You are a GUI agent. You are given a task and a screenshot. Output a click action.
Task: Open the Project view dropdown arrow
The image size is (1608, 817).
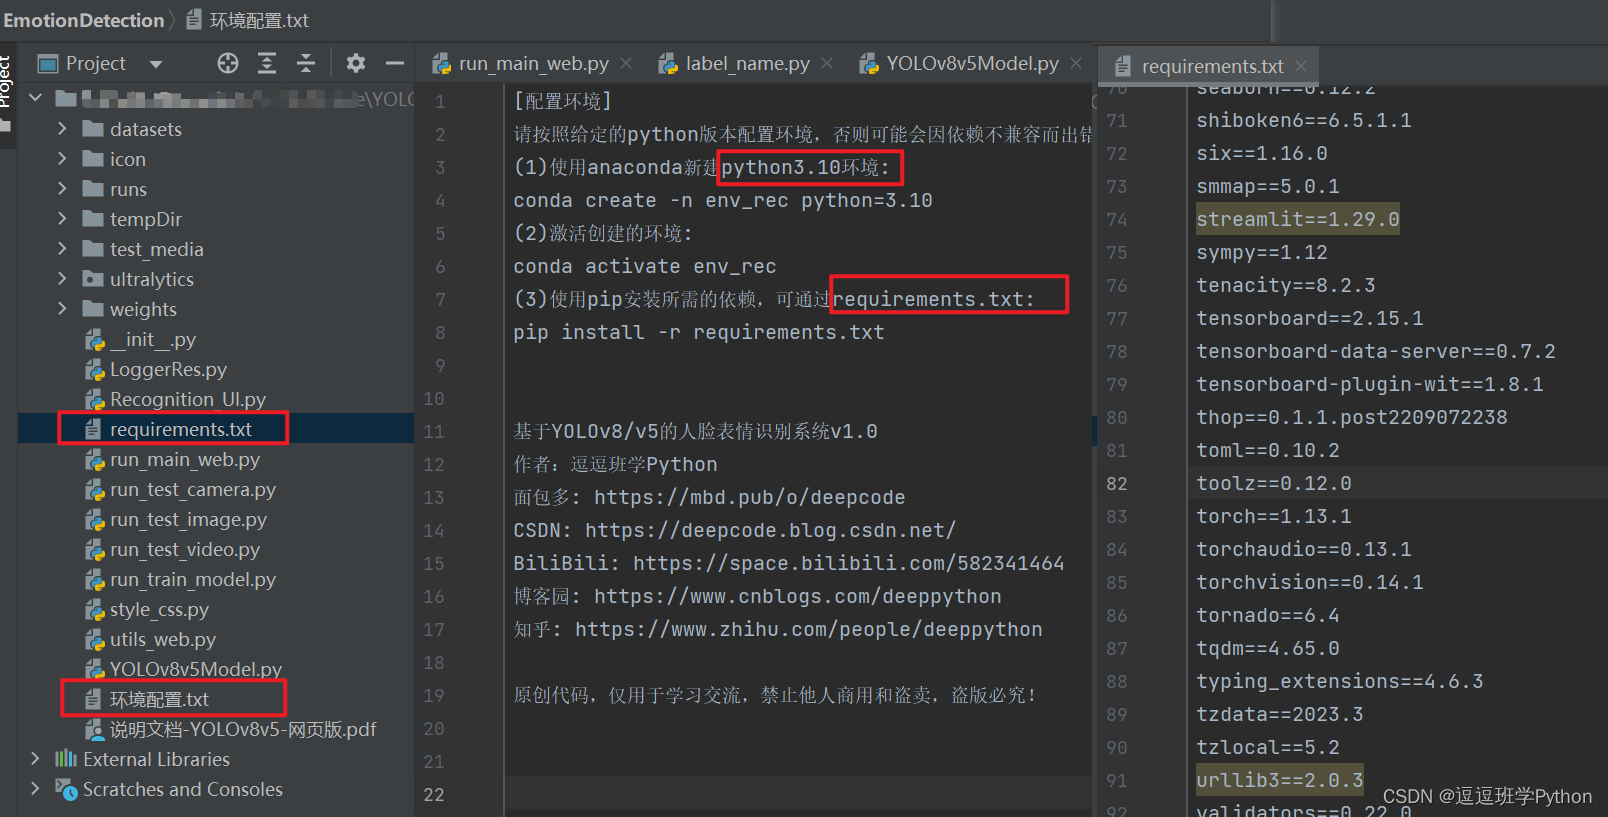click(156, 64)
